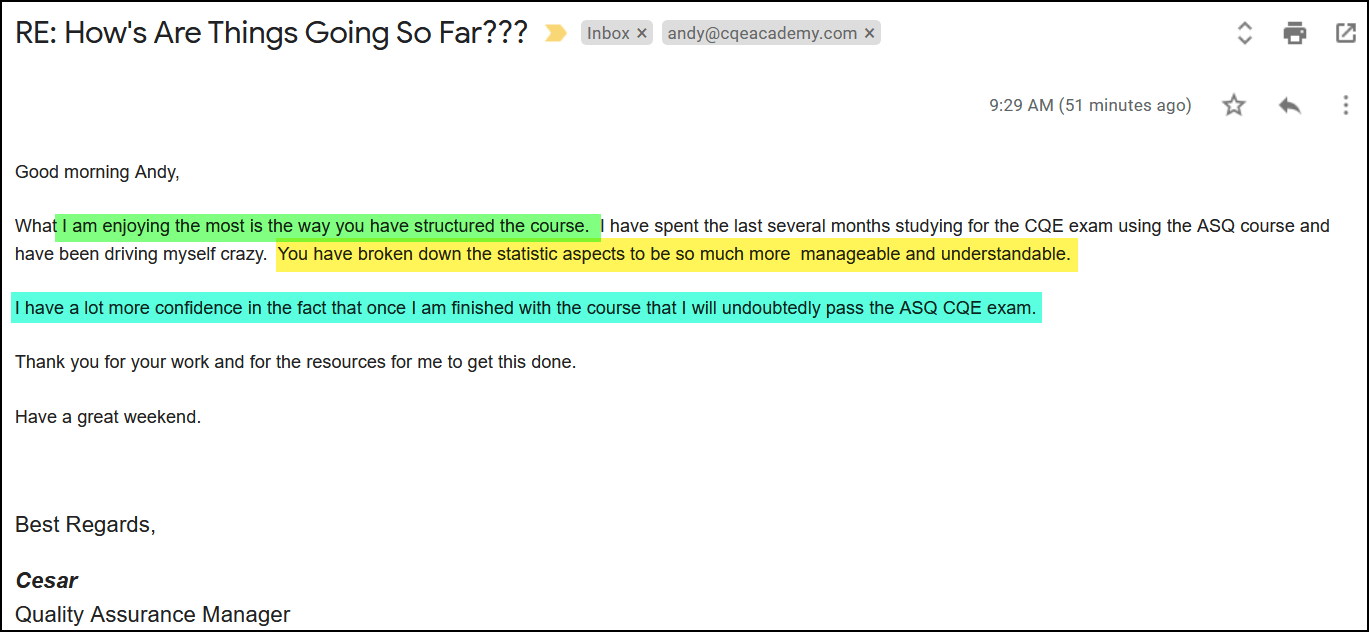Click the sender name Cesar in signature
Viewport: 1369px width, 632px height.
(47, 581)
